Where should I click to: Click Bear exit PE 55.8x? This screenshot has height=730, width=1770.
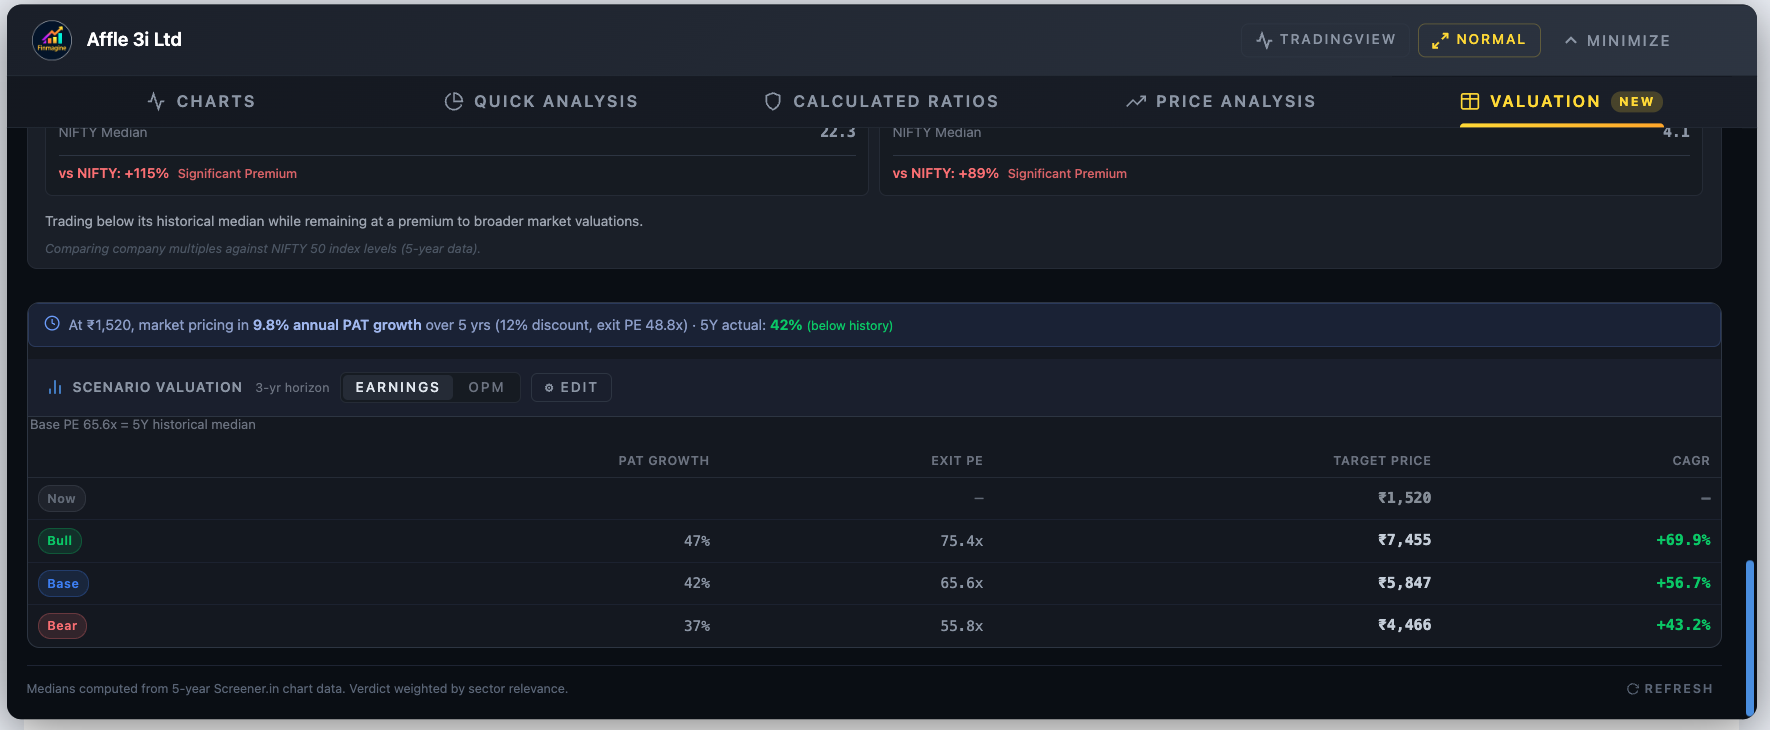pyautogui.click(x=961, y=626)
